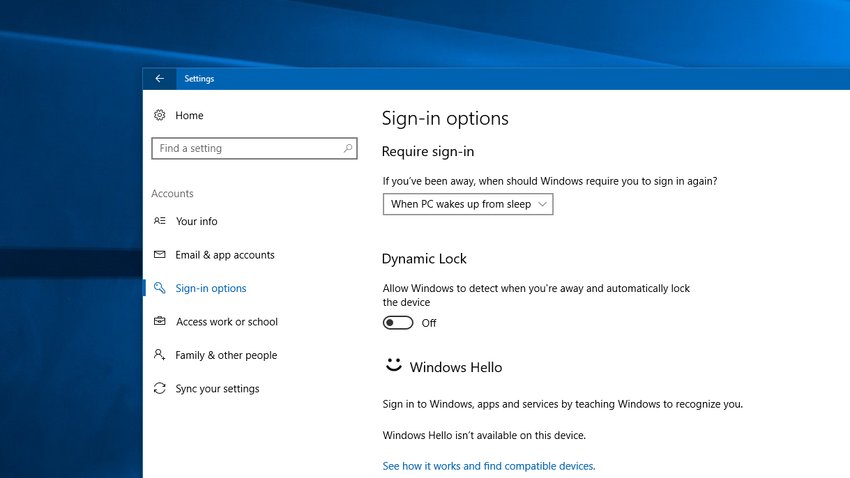The image size is (850, 478).
Task: Click the magnifier icon in search box
Action: click(348, 148)
